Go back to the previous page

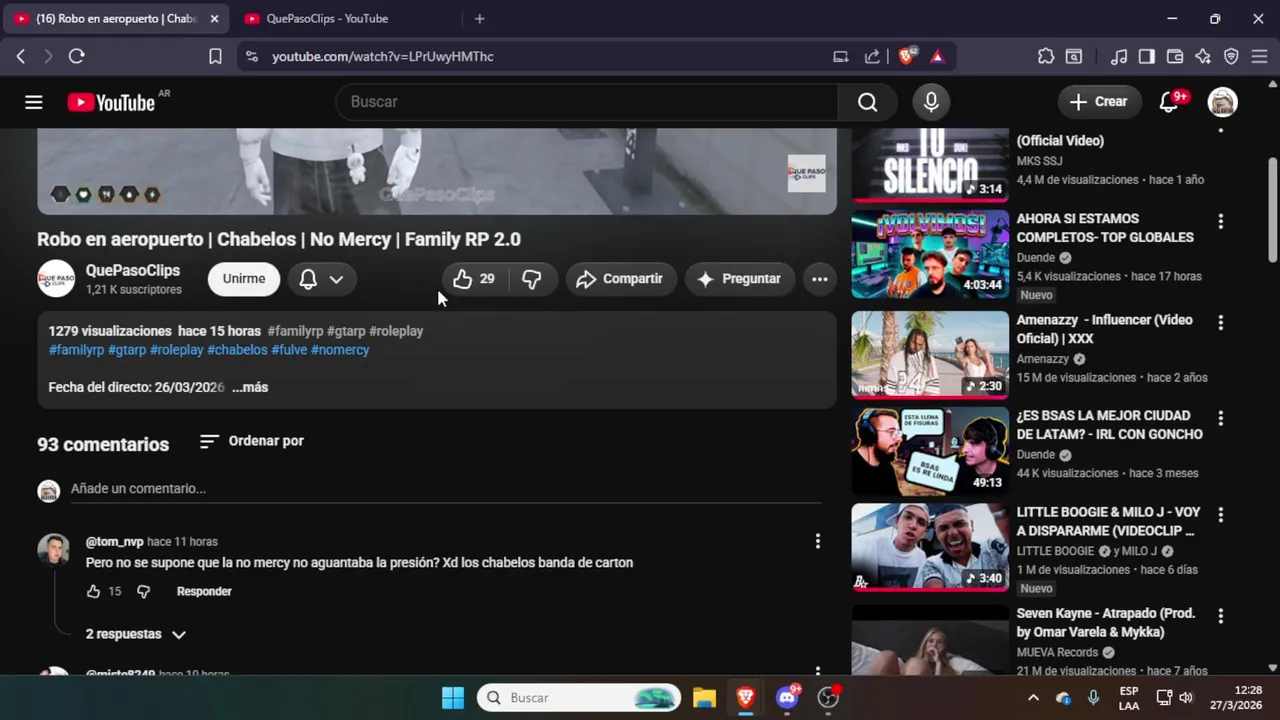21,57
